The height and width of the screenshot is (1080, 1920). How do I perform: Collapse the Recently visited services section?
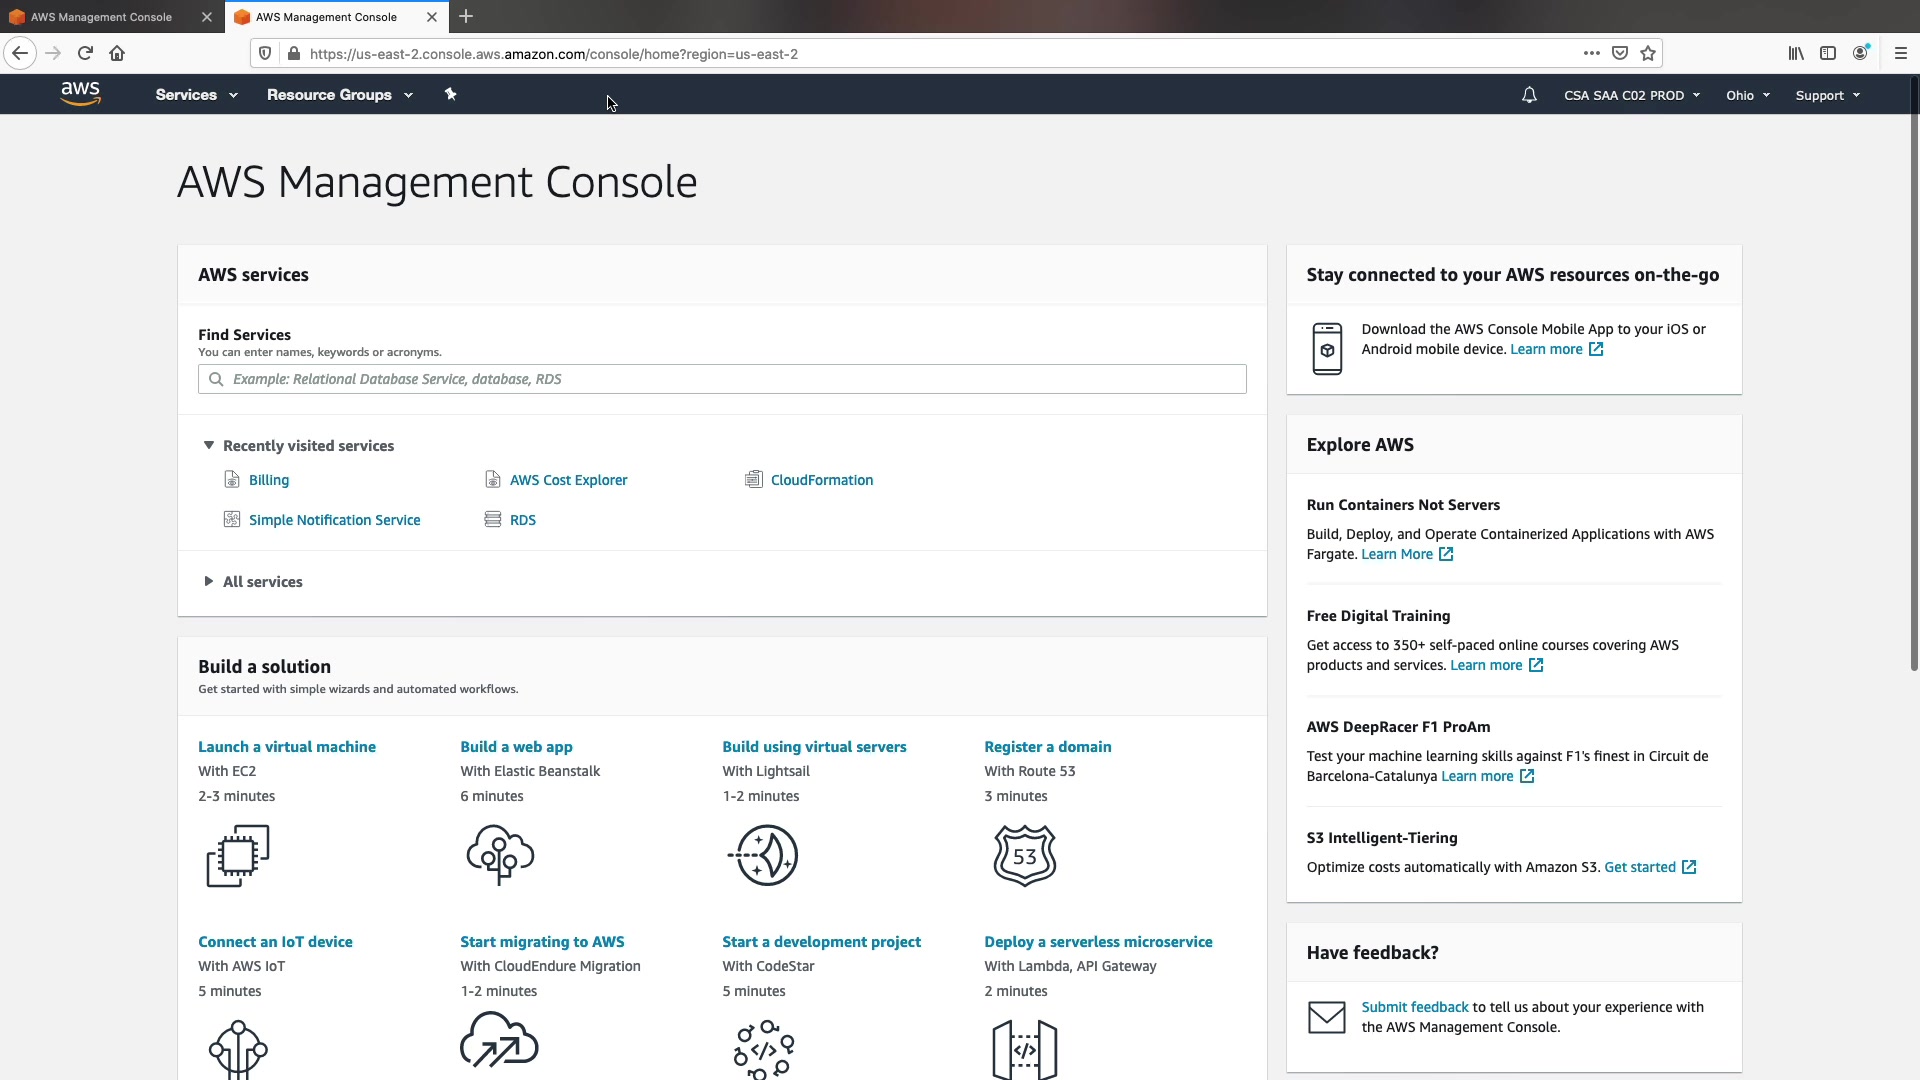(209, 446)
